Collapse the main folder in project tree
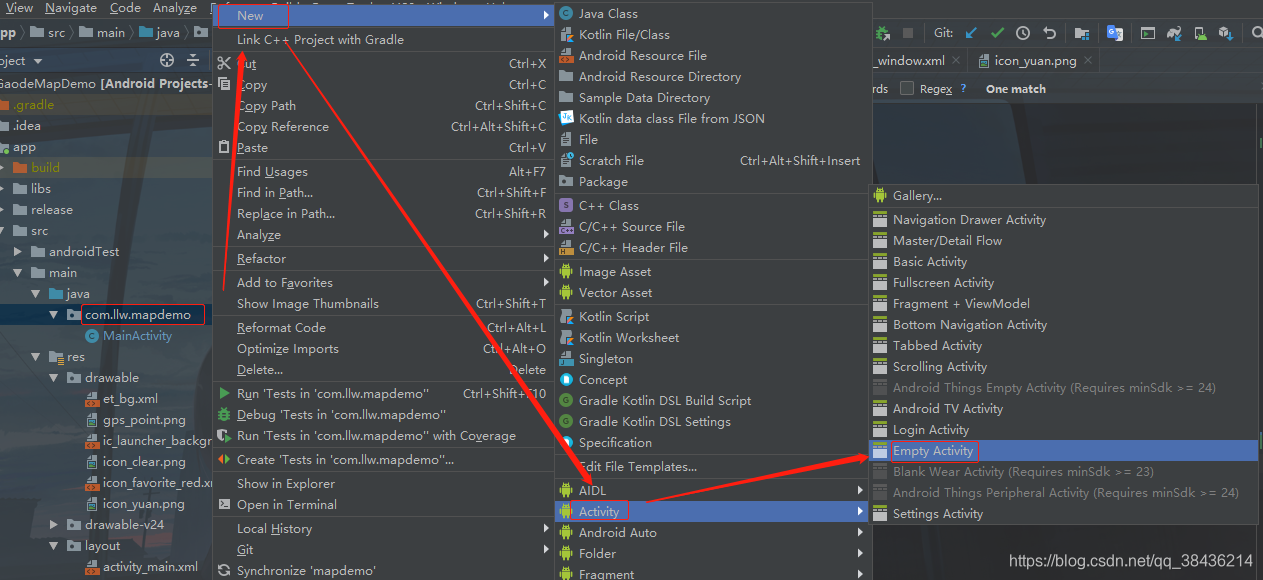 pos(18,273)
